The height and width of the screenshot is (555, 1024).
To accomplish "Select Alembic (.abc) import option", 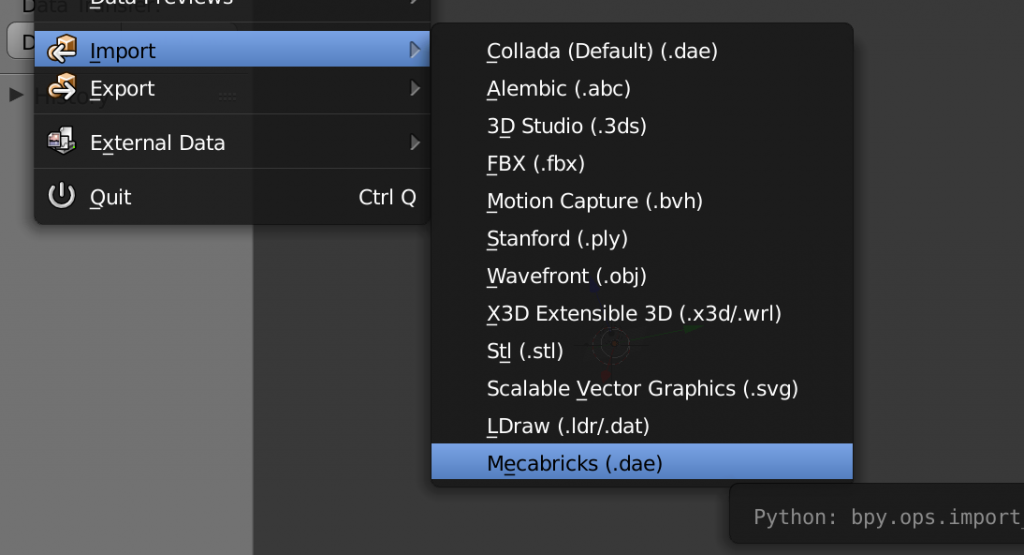I will [558, 89].
